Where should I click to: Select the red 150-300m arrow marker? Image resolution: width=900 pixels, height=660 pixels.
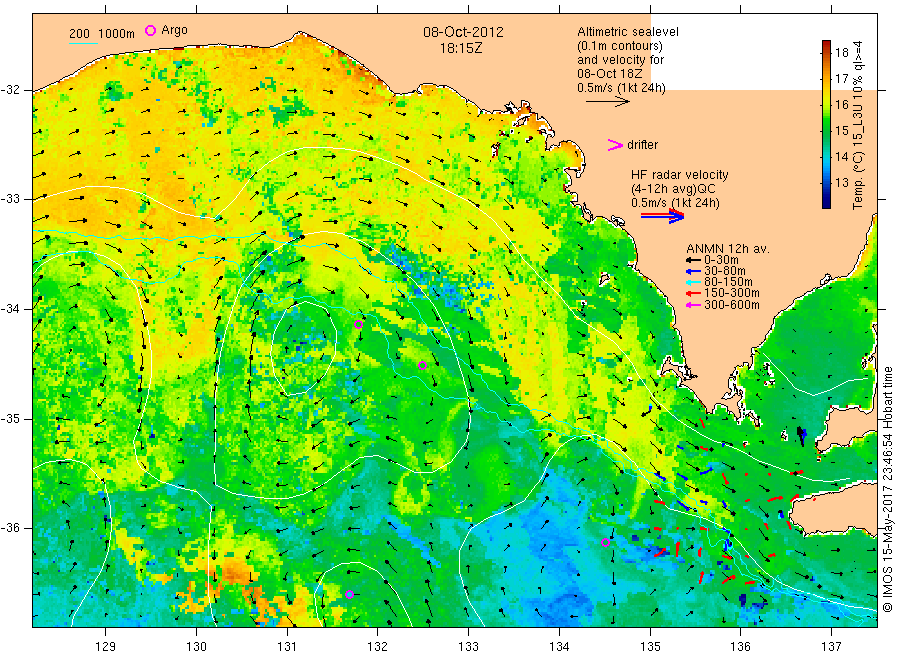tap(693, 293)
